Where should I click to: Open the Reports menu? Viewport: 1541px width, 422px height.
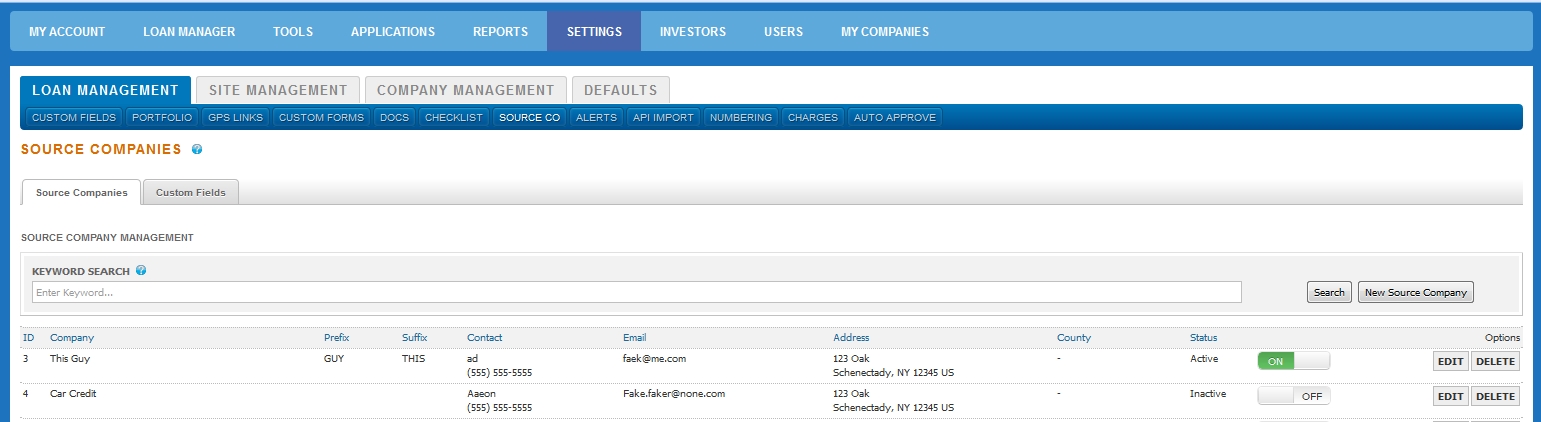[x=500, y=32]
